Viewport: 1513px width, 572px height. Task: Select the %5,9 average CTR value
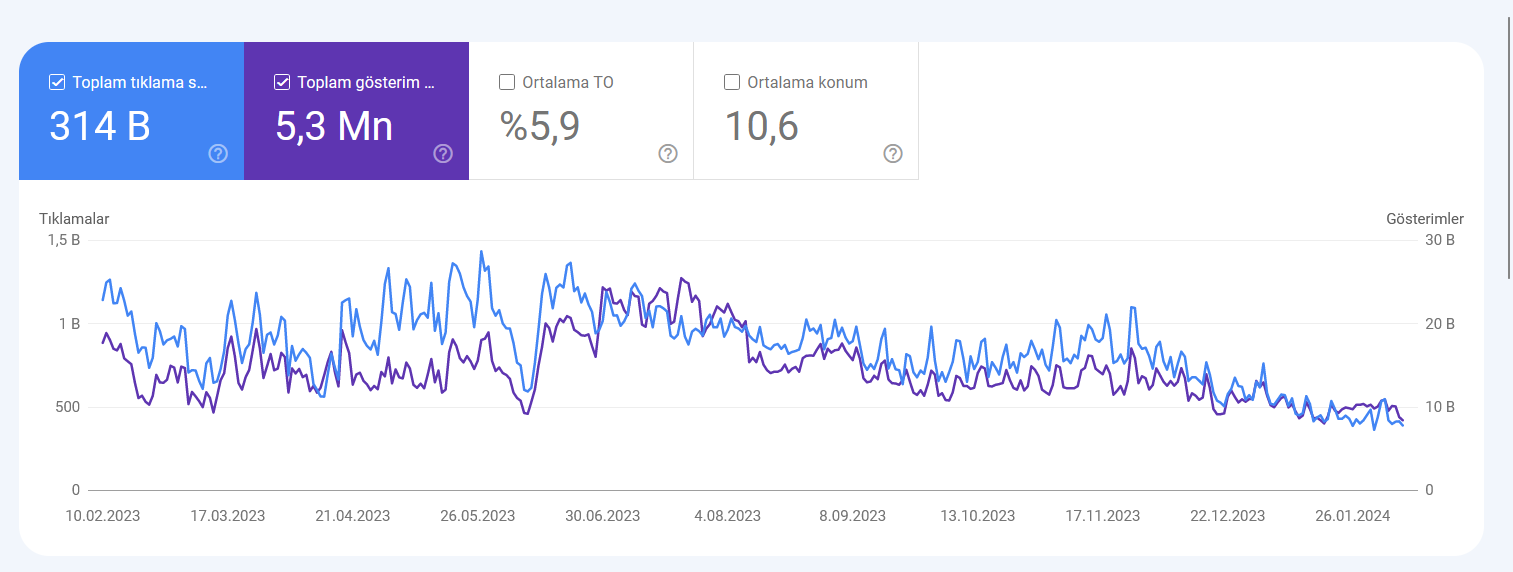tap(540, 127)
